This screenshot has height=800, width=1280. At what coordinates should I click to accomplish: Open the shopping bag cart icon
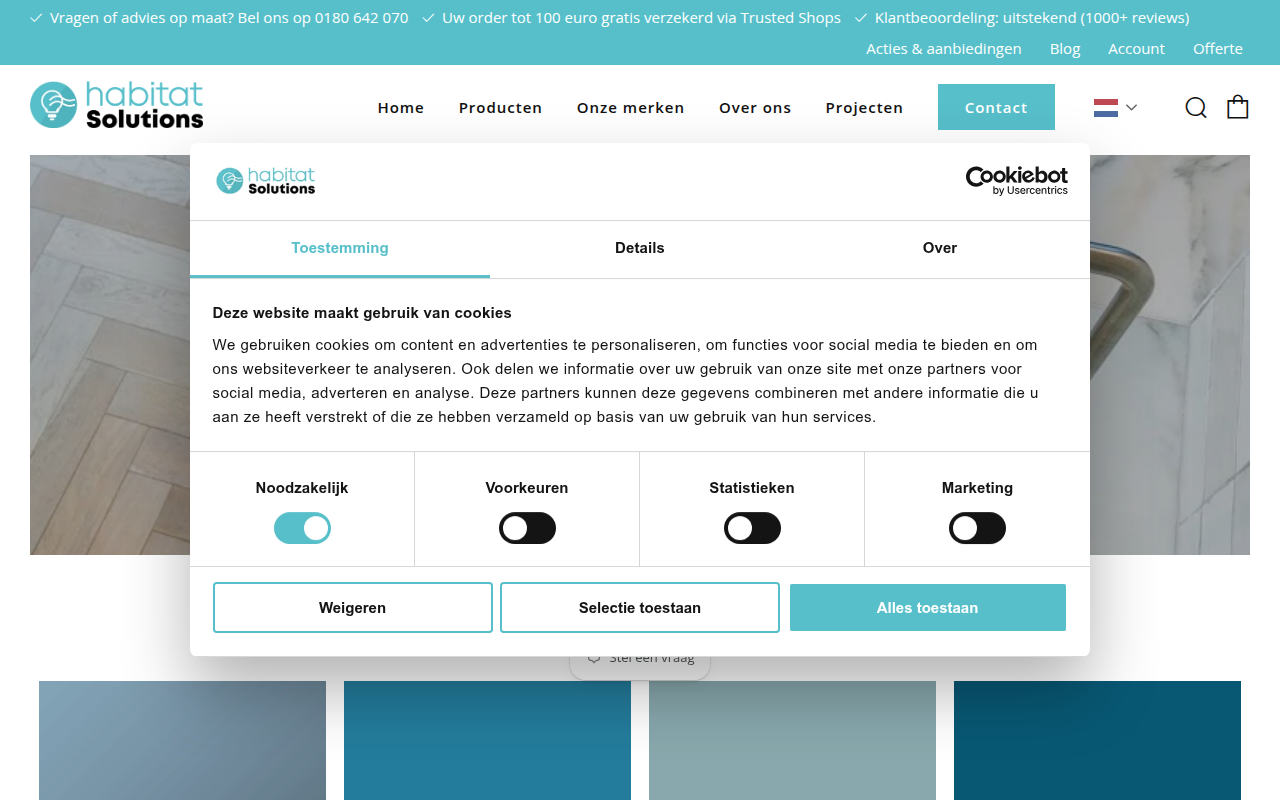(1238, 106)
